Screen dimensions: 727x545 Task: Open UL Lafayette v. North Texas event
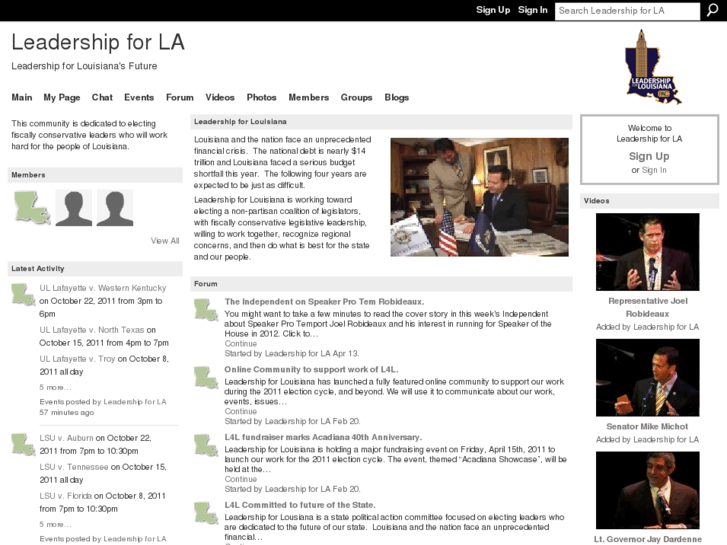tap(91, 330)
